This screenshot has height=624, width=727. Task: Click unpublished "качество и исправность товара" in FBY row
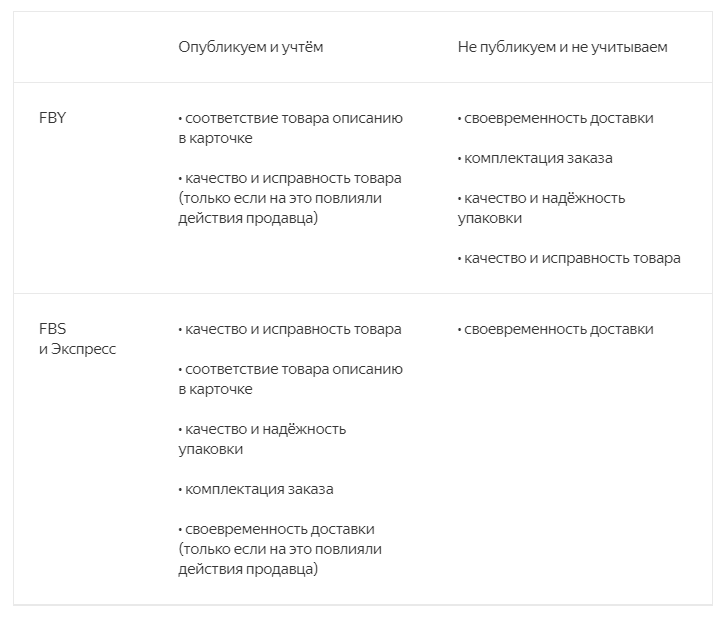pos(569,258)
